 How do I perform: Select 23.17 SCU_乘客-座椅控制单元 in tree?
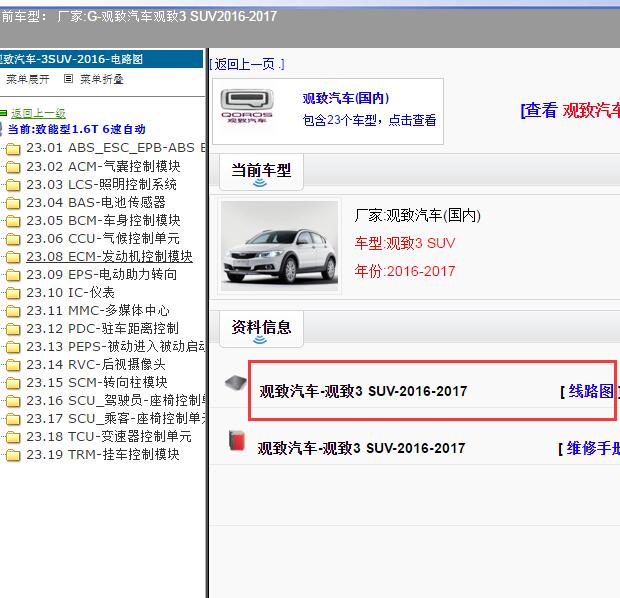click(x=115, y=419)
